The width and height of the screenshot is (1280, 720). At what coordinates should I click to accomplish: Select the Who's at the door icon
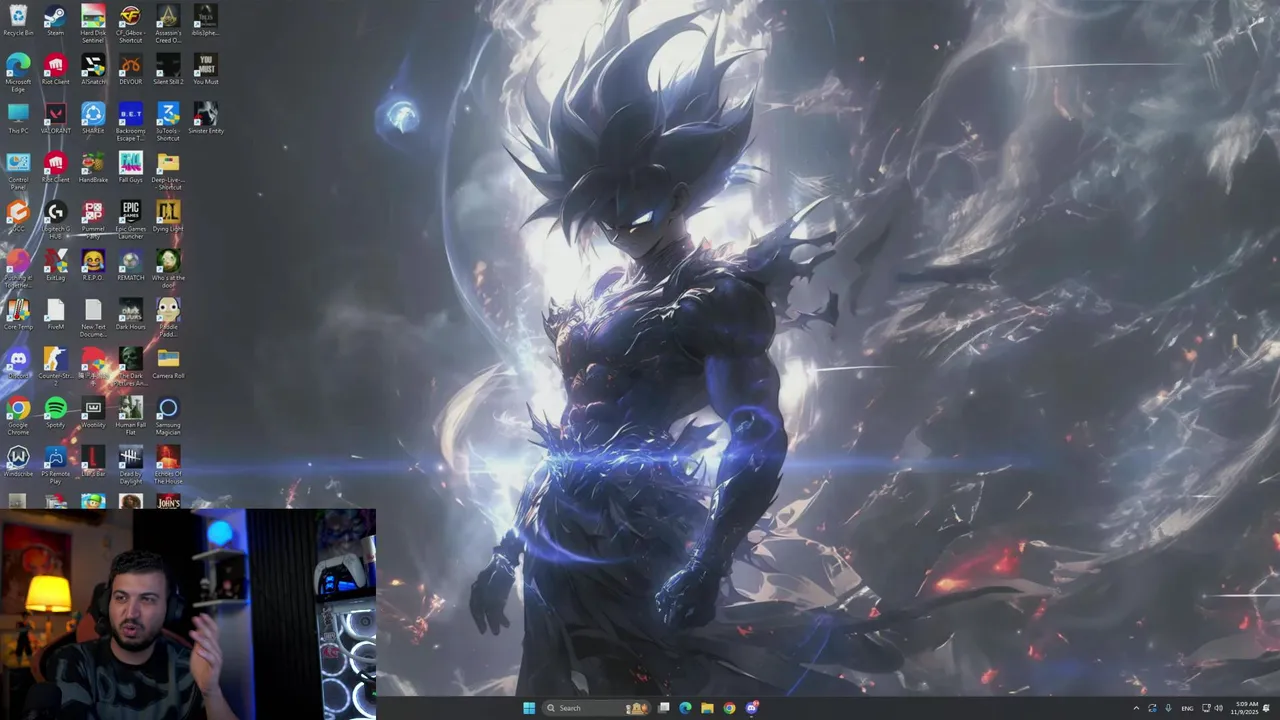(168, 269)
